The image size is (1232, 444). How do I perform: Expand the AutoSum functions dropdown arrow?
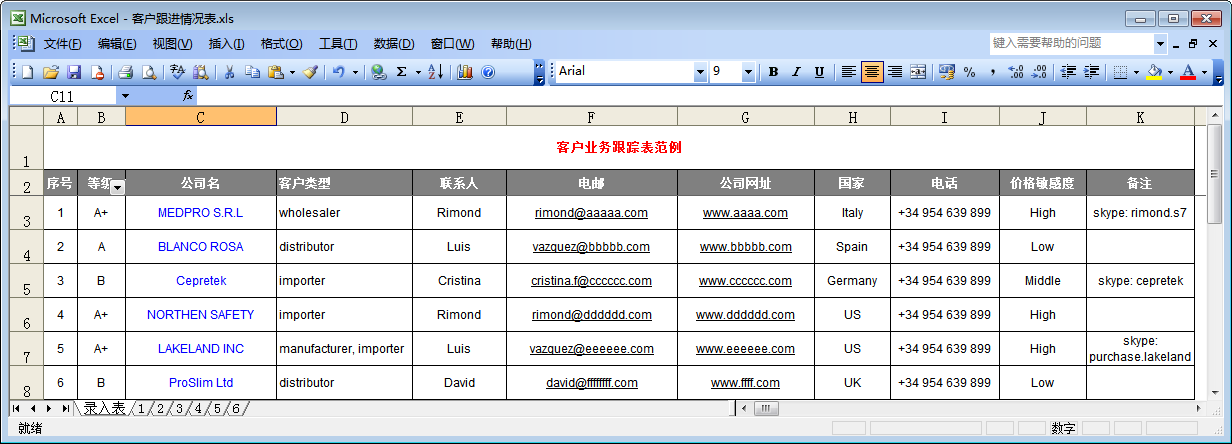click(x=418, y=72)
